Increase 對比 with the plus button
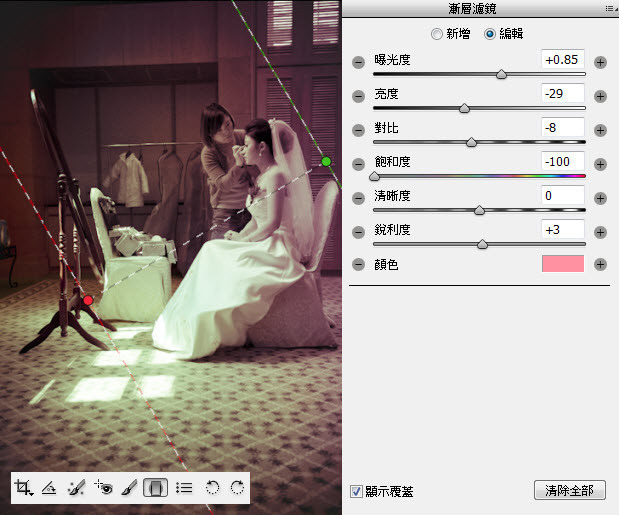The image size is (619, 515). tap(600, 130)
